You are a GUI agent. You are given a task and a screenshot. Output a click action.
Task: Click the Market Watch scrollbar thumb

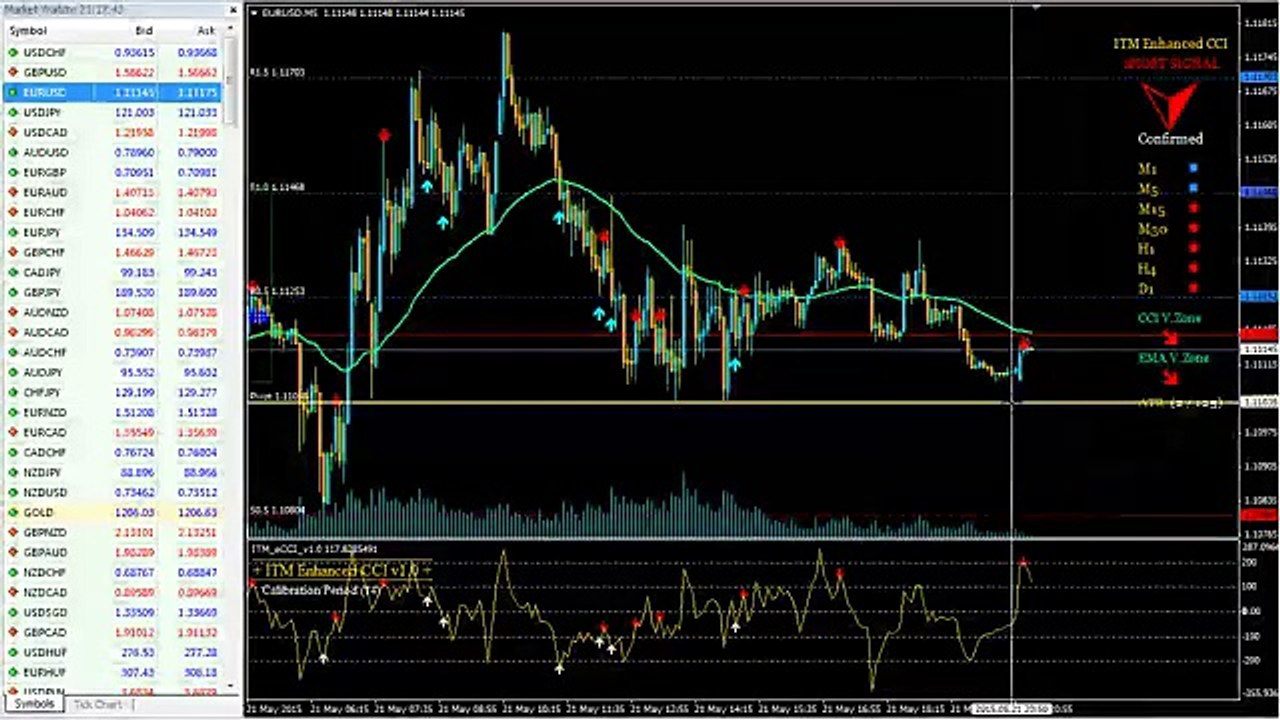(x=232, y=80)
